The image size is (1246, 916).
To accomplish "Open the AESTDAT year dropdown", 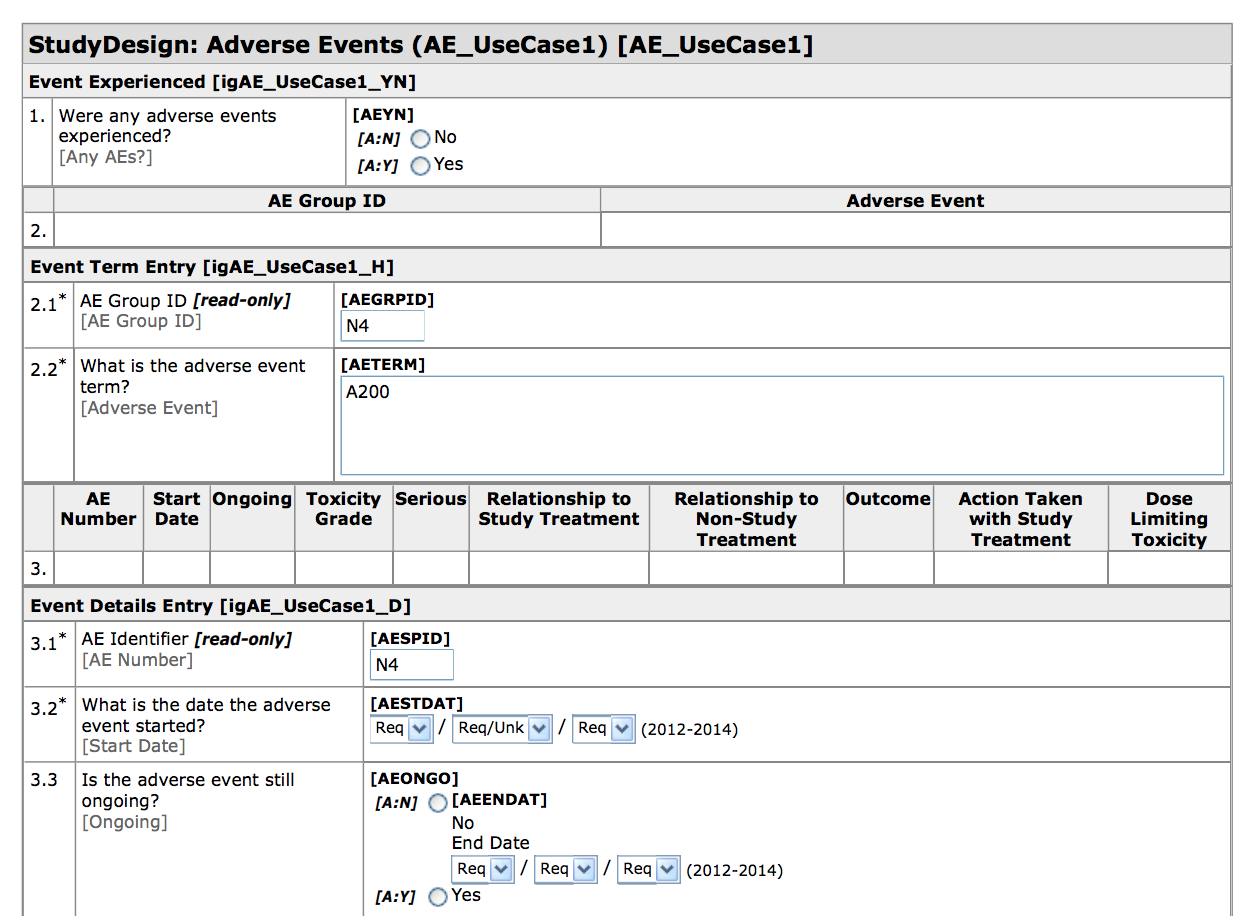I will [x=603, y=729].
